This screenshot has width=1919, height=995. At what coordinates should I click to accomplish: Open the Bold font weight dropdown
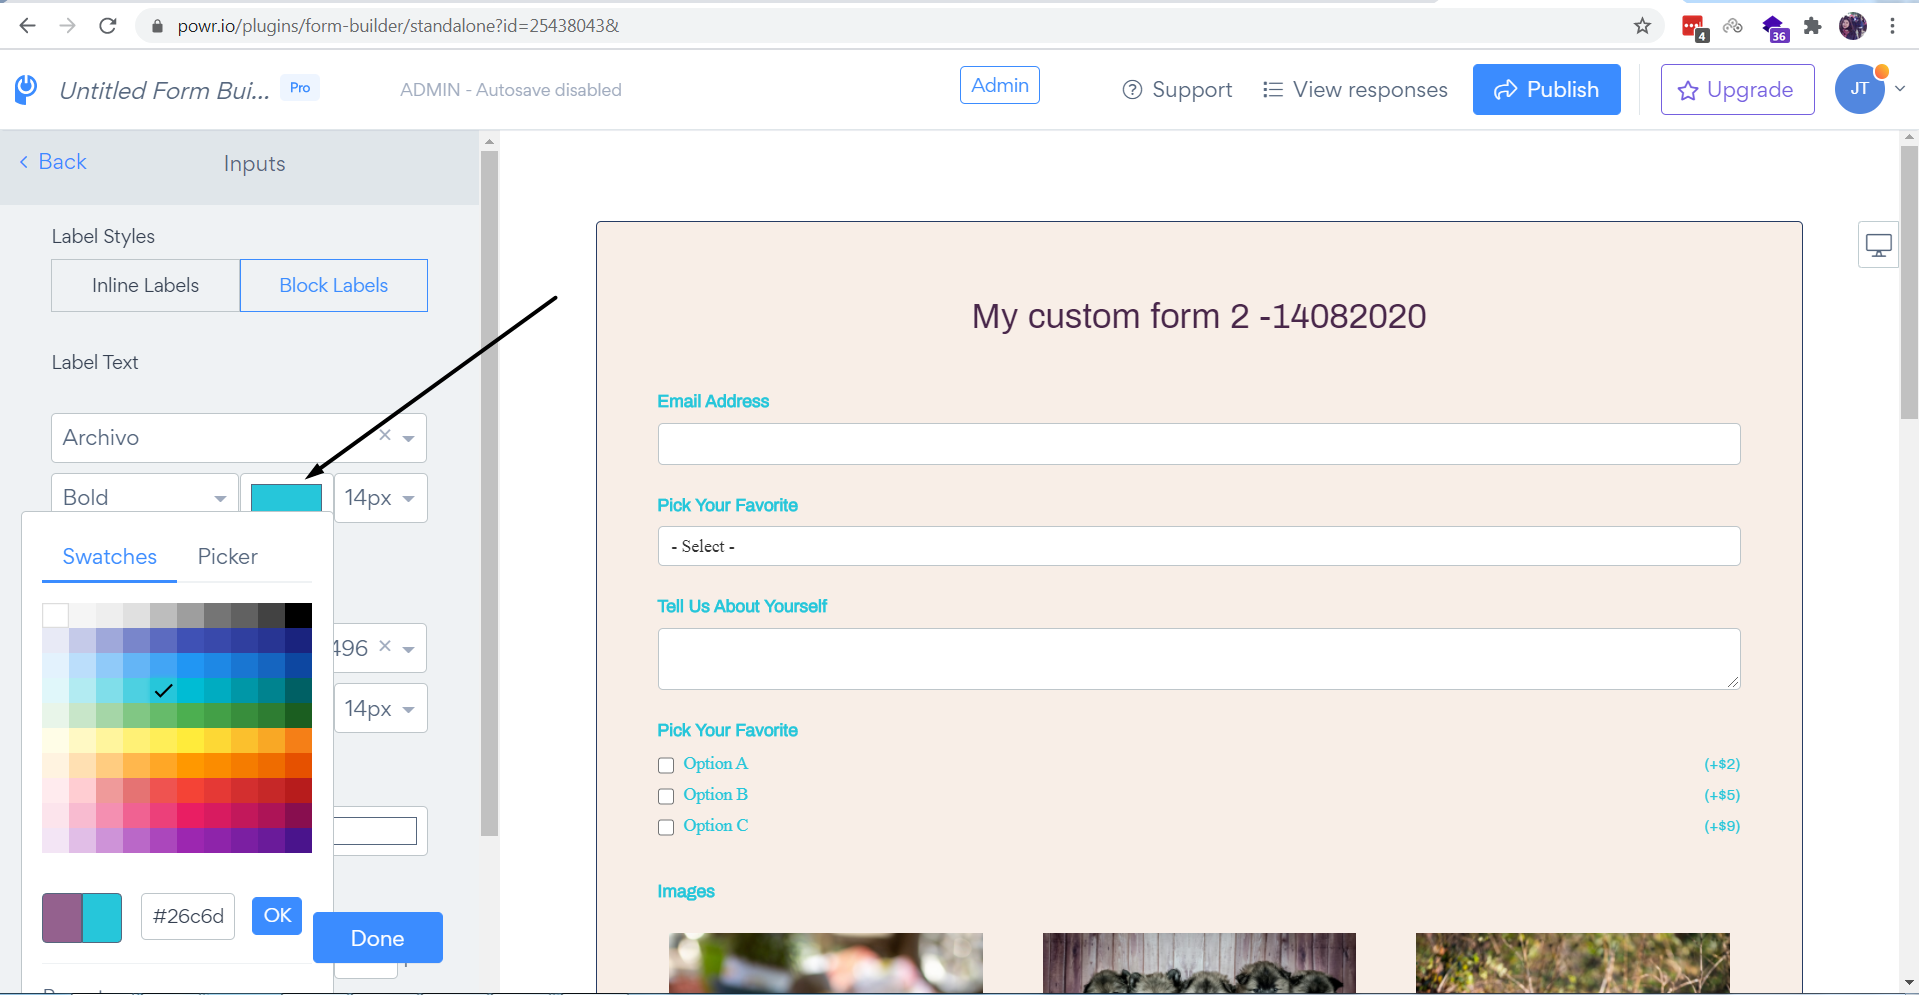tap(144, 496)
